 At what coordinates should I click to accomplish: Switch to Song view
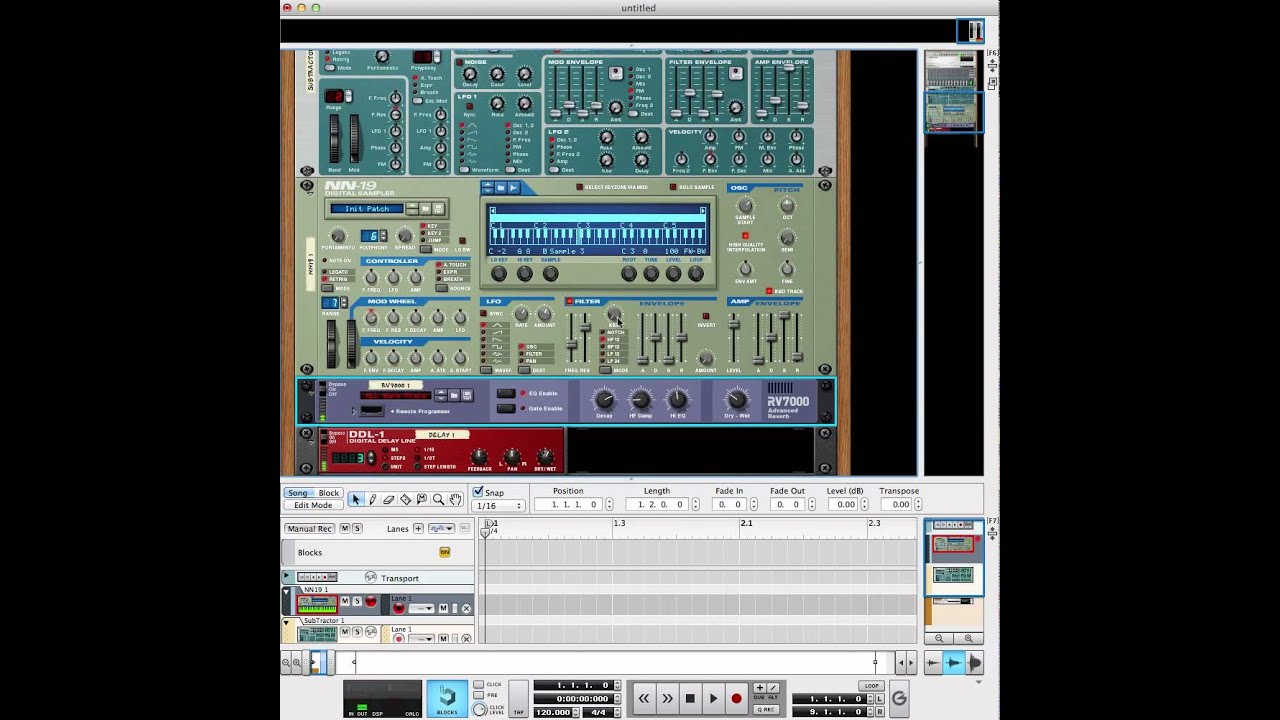[x=298, y=493]
